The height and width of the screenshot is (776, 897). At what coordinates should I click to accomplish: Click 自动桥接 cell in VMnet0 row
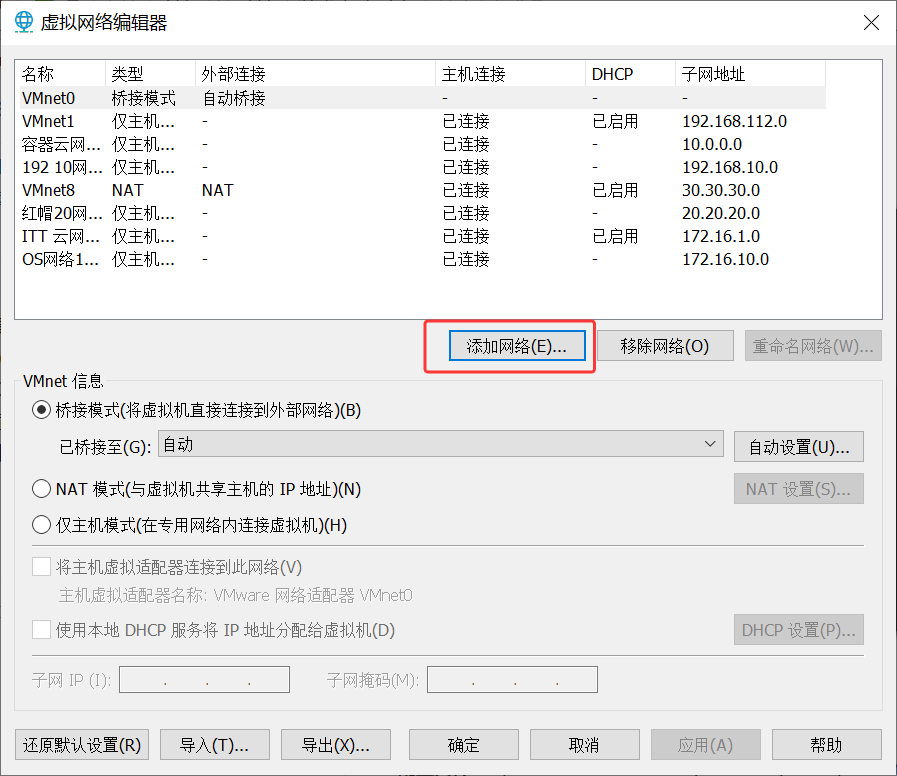click(x=234, y=98)
